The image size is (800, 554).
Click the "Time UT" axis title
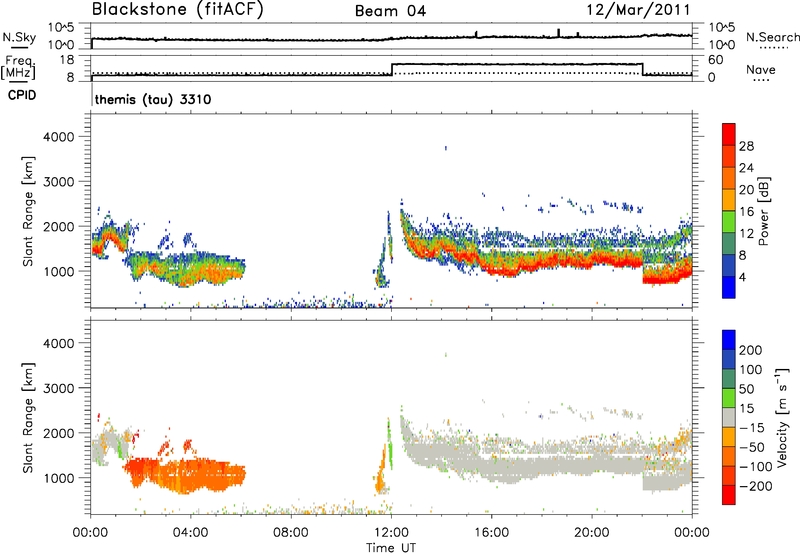tap(391, 547)
